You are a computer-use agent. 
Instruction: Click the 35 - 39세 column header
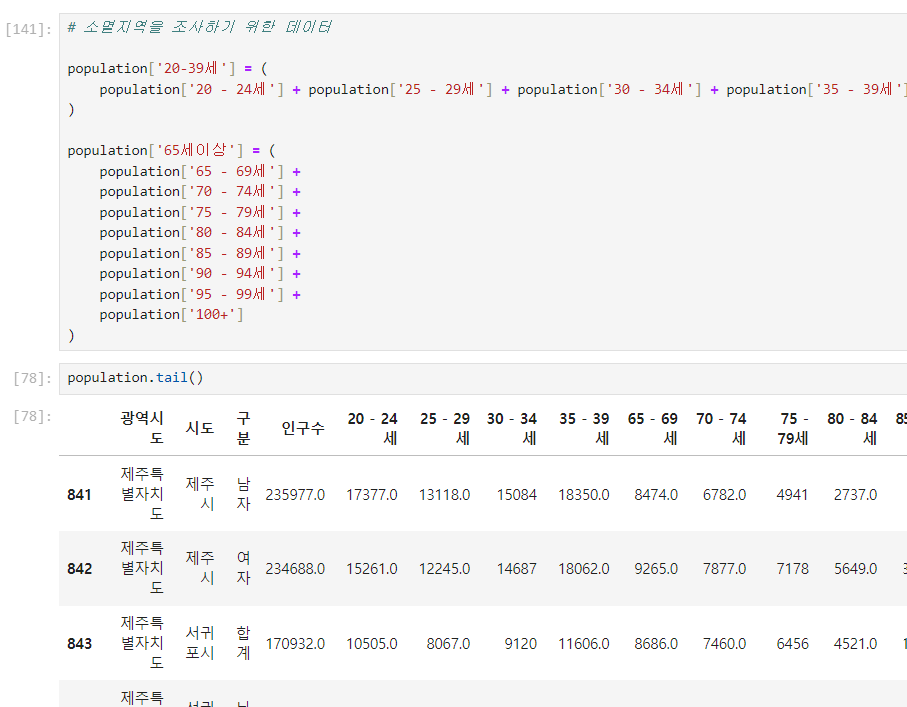[x=584, y=428]
